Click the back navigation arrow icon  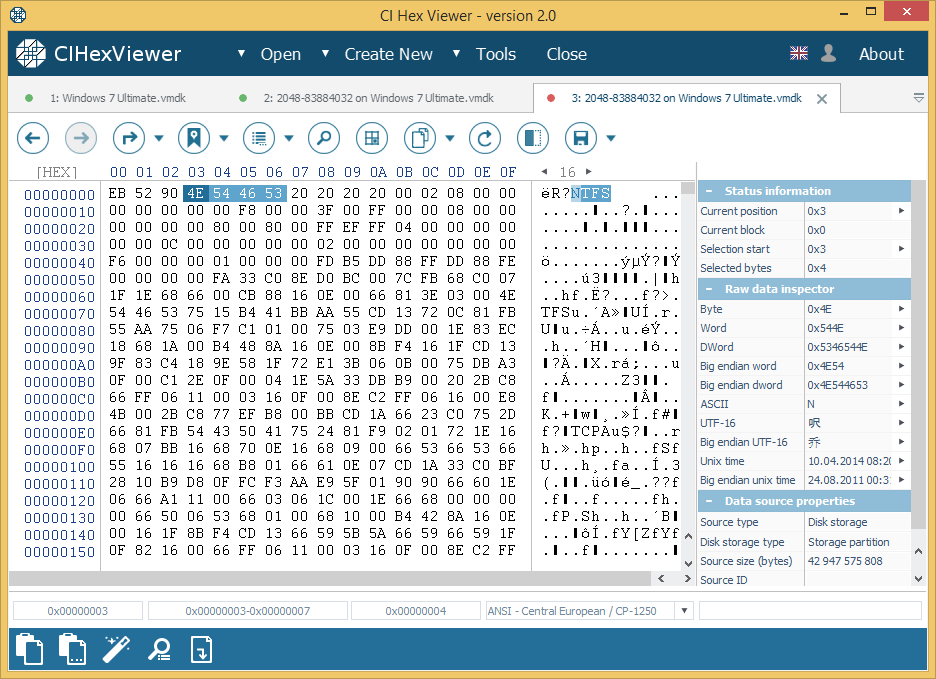tap(33, 139)
